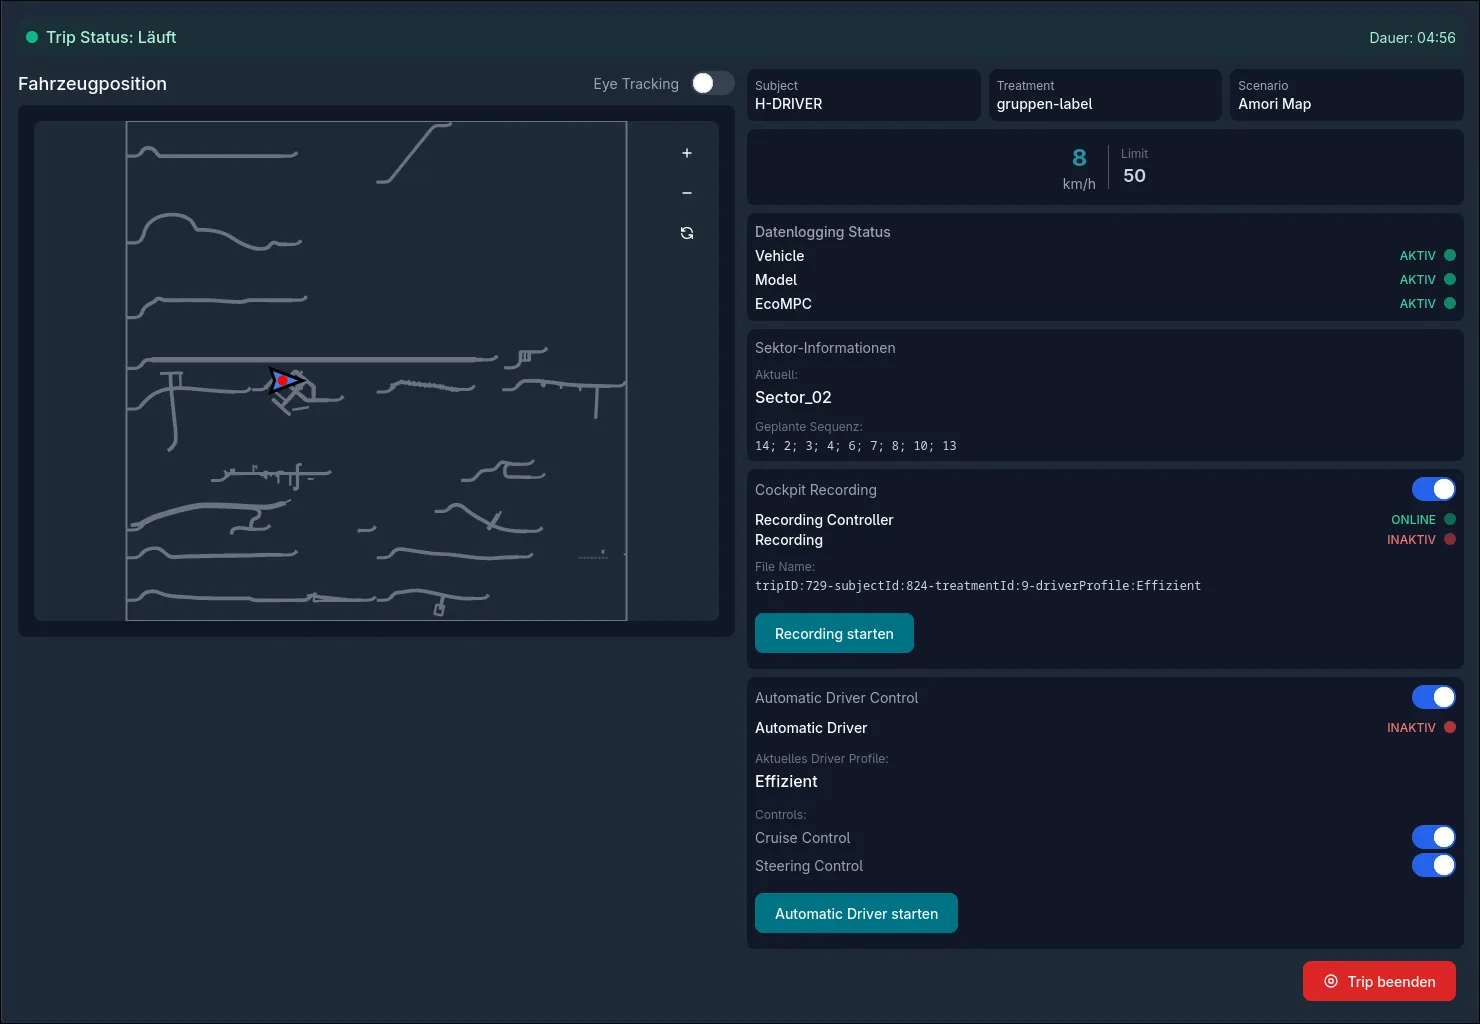
Task: Click the EcoMPC AKTIV status dot
Action: (1450, 303)
